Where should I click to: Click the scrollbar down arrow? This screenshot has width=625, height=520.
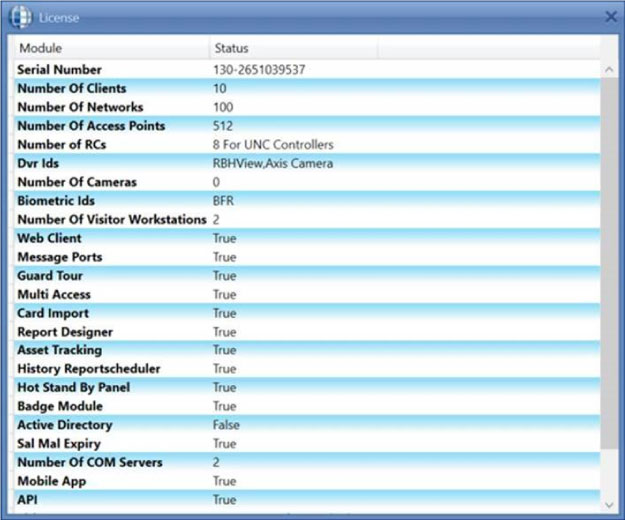point(608,503)
